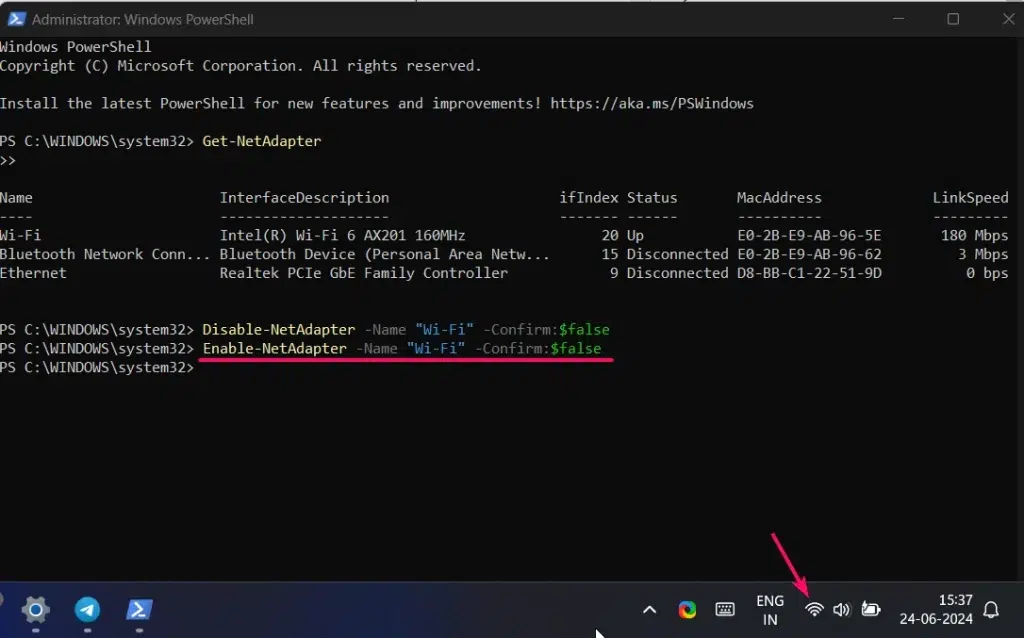Click the 180 Mbps link speed value

click(x=974, y=235)
